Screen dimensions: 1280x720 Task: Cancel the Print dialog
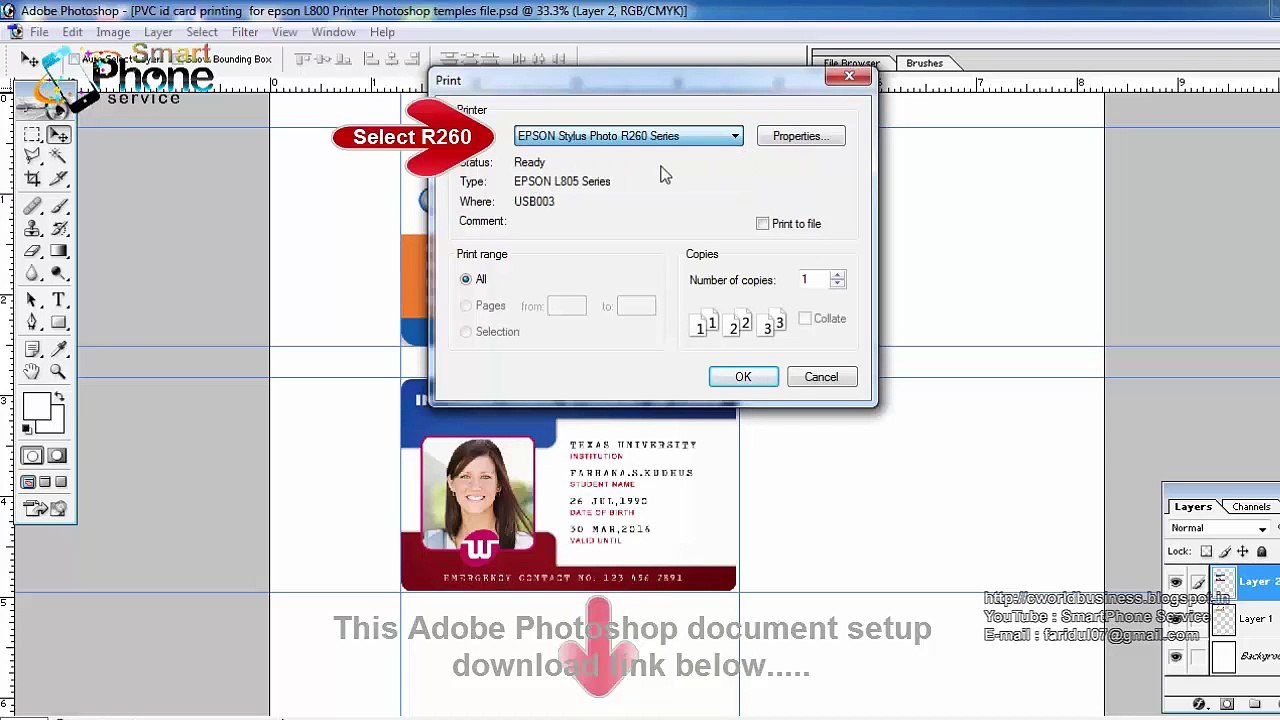[821, 377]
